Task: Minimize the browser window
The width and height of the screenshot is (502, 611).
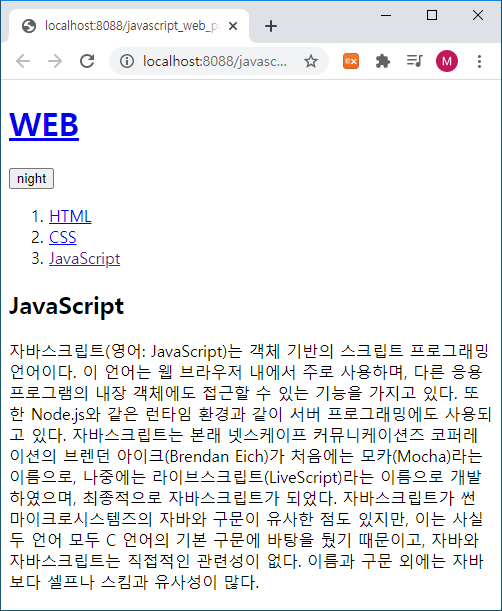Action: (386, 15)
